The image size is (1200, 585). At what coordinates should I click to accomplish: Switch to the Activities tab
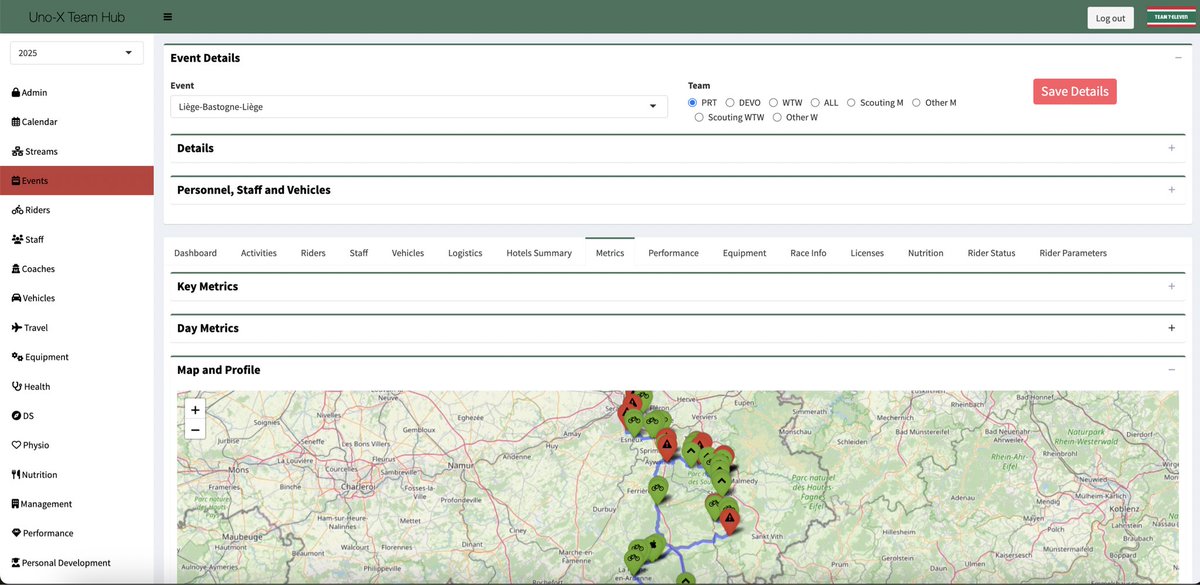click(x=259, y=253)
